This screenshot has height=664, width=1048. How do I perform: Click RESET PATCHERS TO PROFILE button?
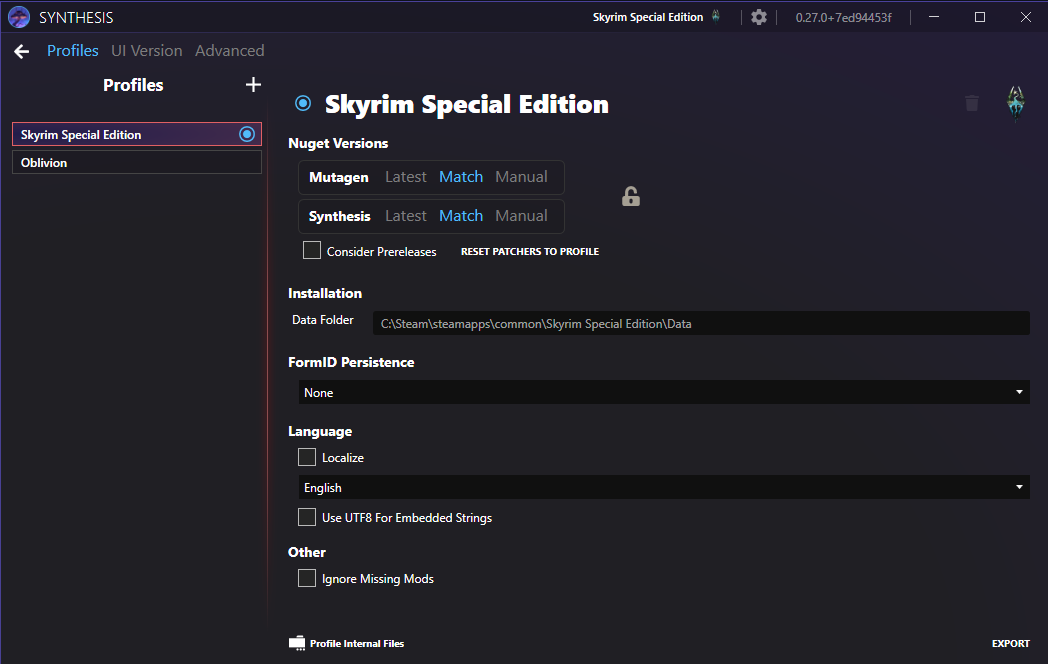[530, 251]
